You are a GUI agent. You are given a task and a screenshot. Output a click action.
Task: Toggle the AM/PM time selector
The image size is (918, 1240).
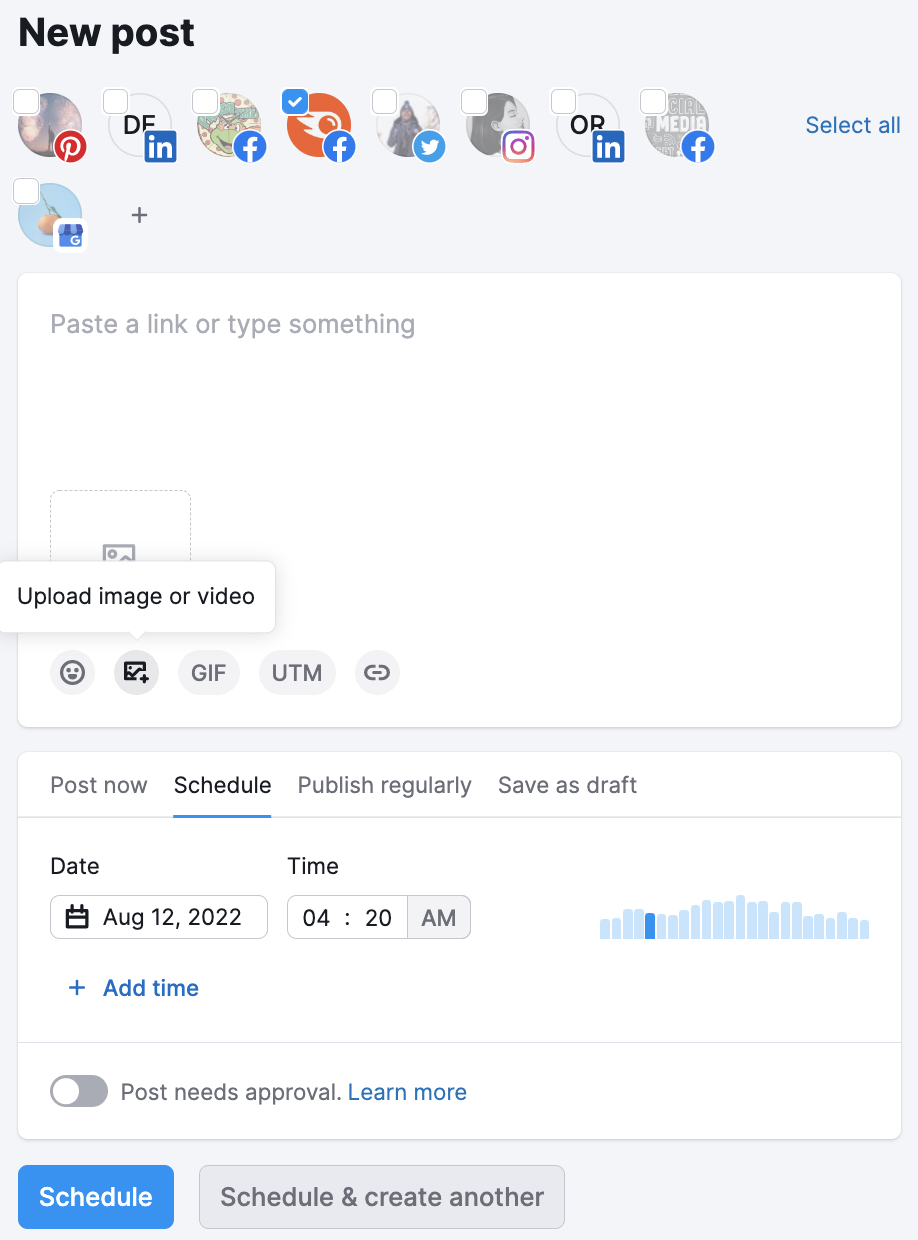coord(438,917)
